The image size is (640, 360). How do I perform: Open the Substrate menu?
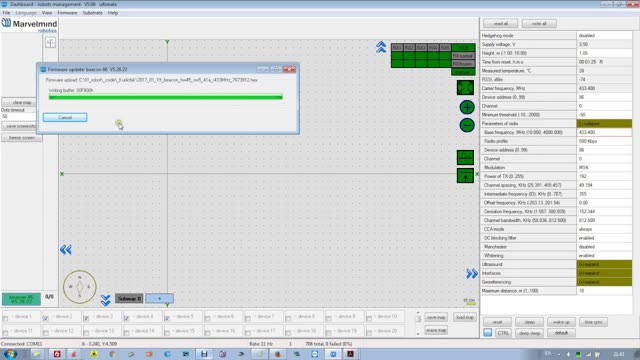(x=92, y=13)
